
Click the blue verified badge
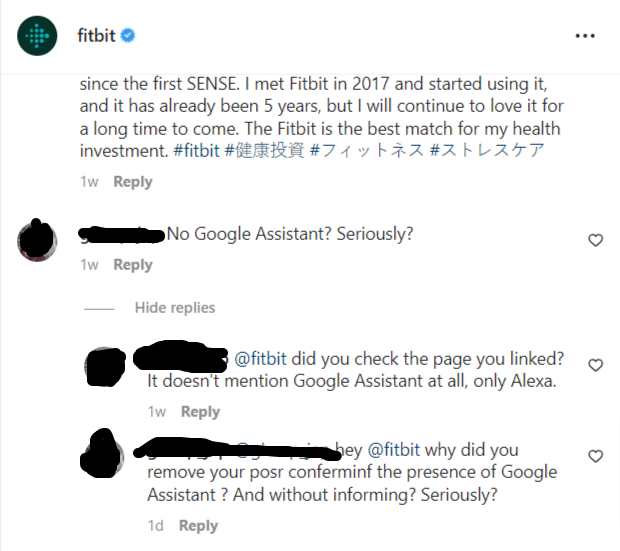(128, 36)
